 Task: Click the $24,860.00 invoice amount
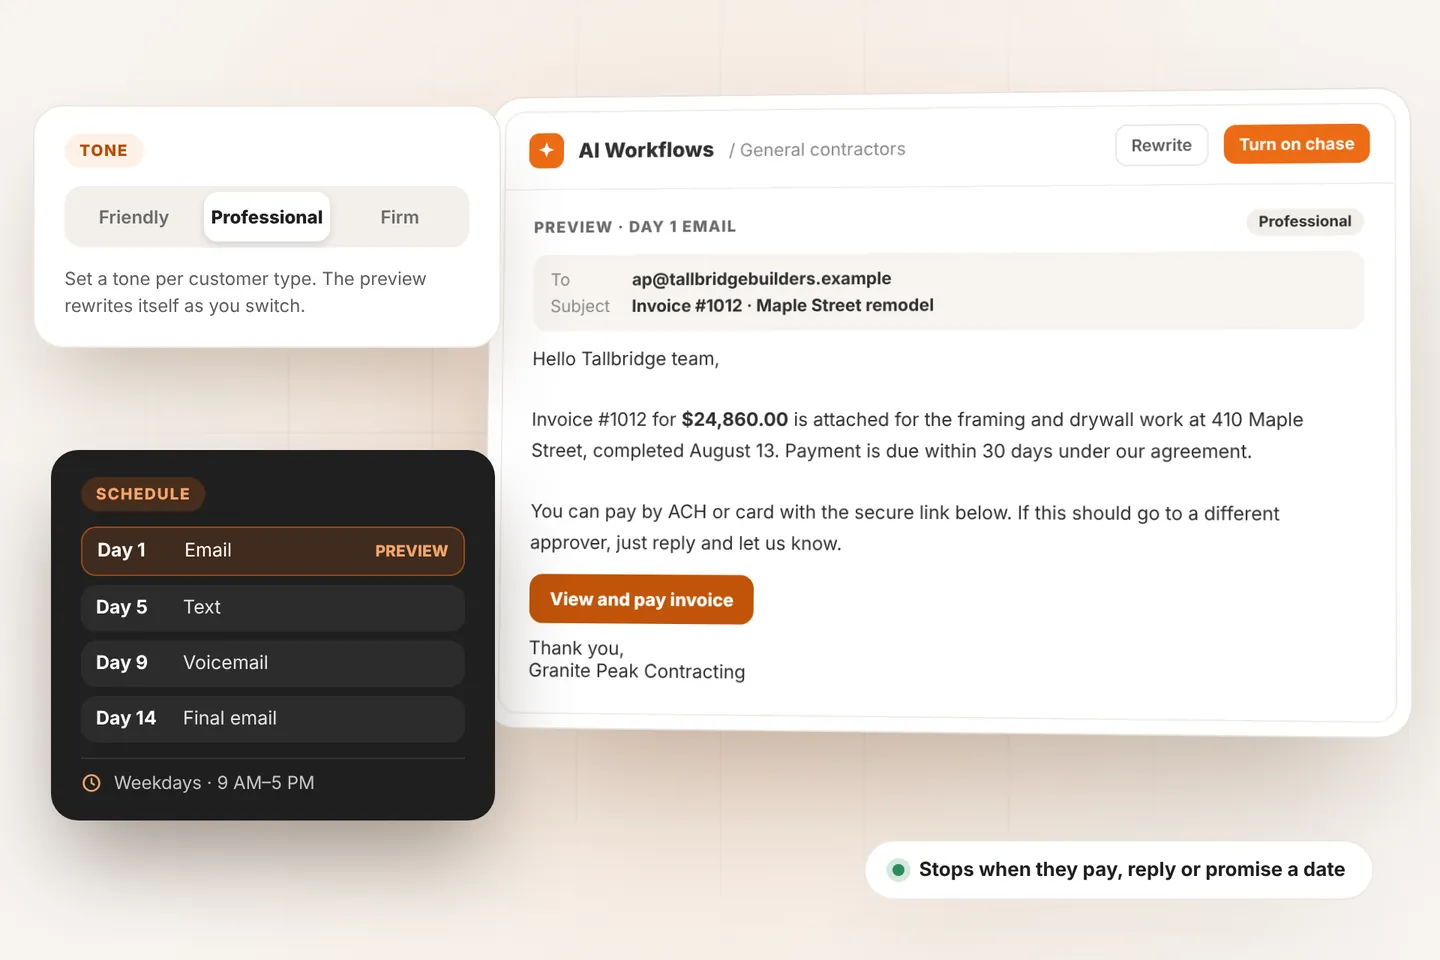click(735, 420)
